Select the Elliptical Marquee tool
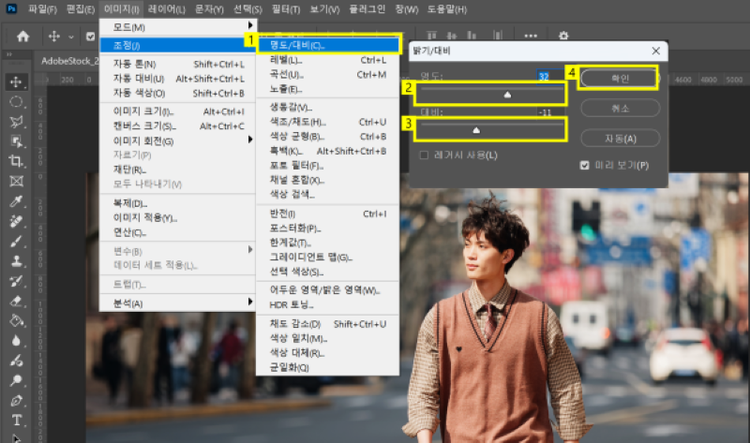This screenshot has height=443, width=750. 16,102
